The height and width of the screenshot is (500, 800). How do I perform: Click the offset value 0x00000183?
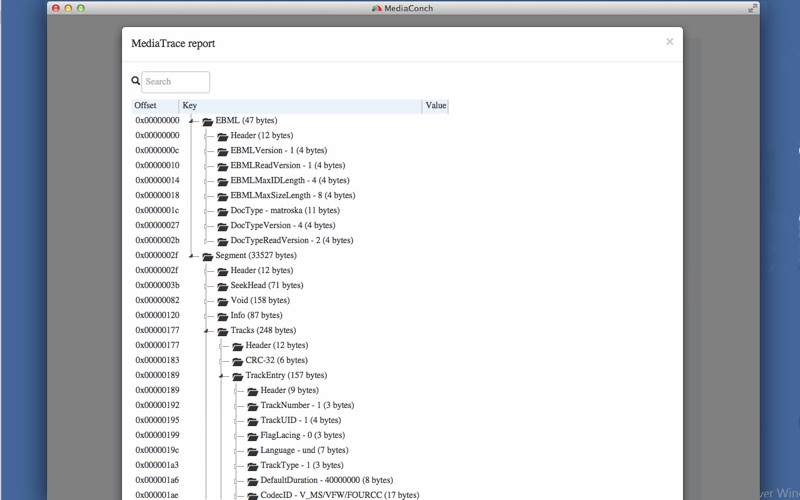pyautogui.click(x=157, y=360)
